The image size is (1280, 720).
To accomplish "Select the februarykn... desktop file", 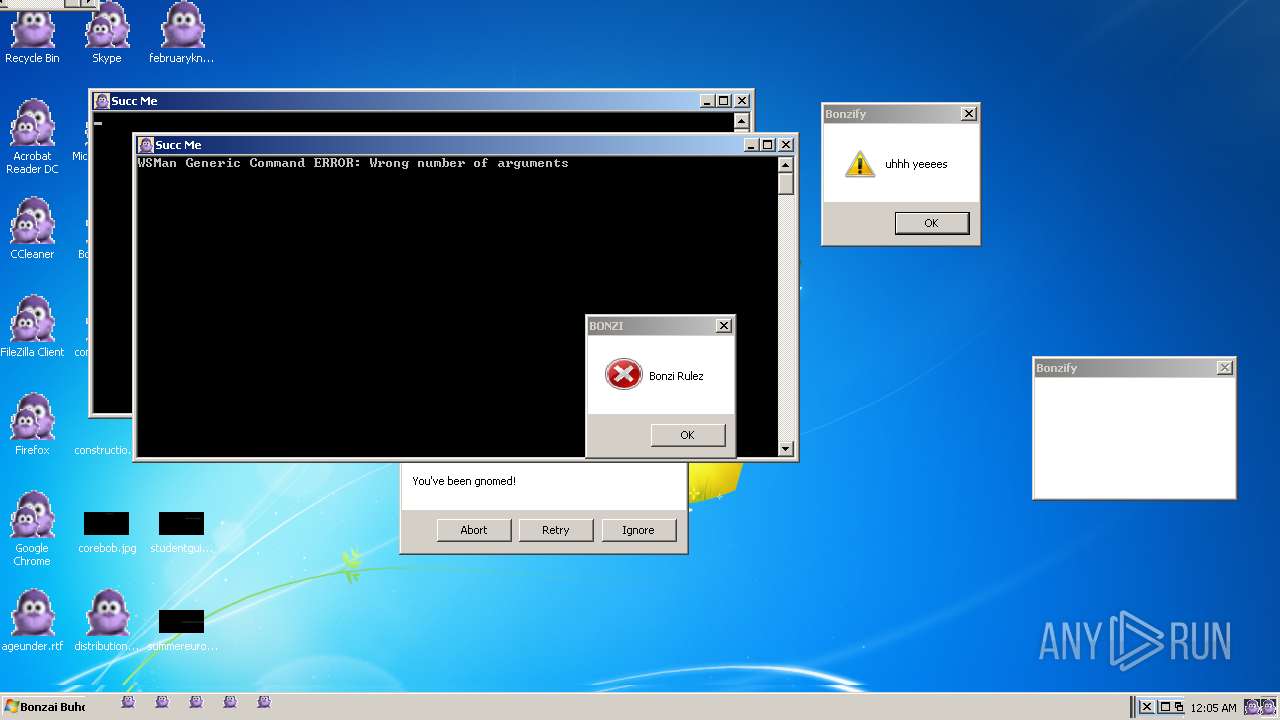I will click(x=181, y=30).
